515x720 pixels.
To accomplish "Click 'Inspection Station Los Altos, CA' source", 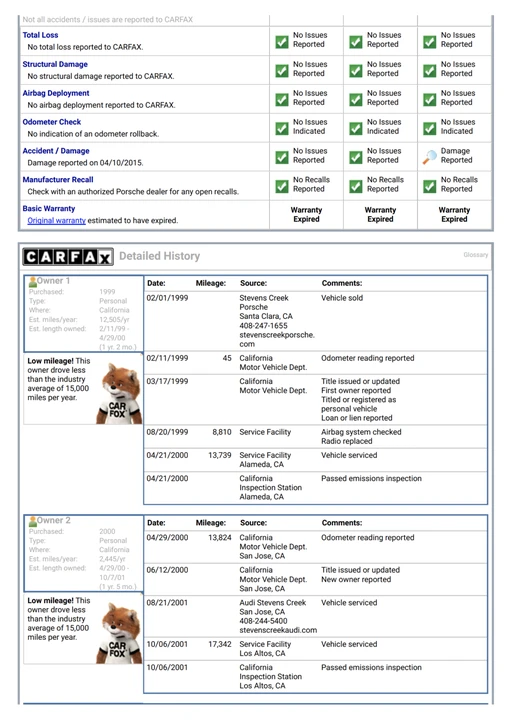I will pos(270,681).
